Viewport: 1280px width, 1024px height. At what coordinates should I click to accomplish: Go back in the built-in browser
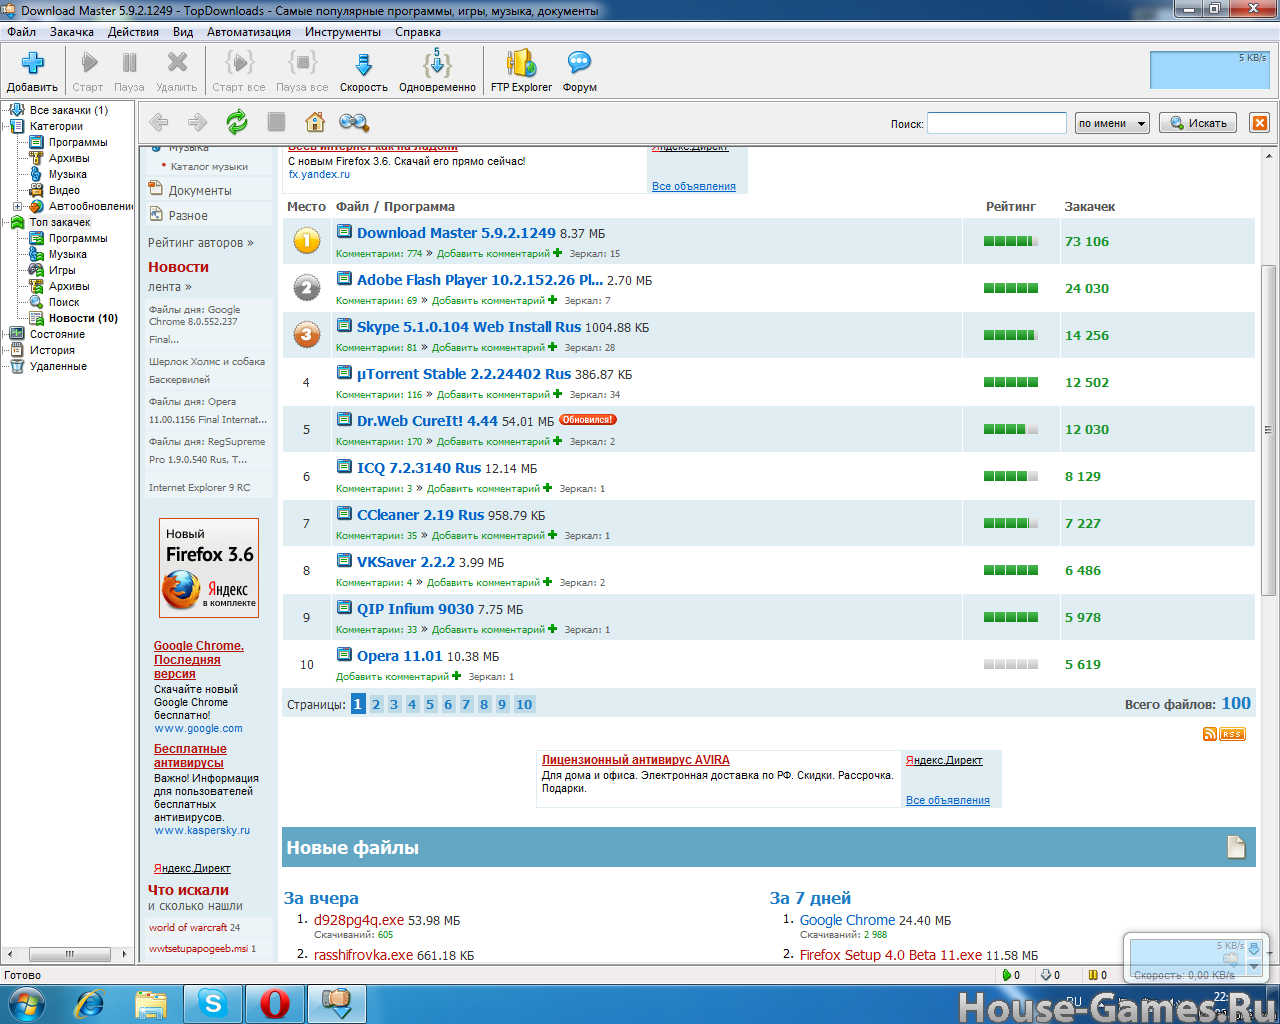pos(158,122)
